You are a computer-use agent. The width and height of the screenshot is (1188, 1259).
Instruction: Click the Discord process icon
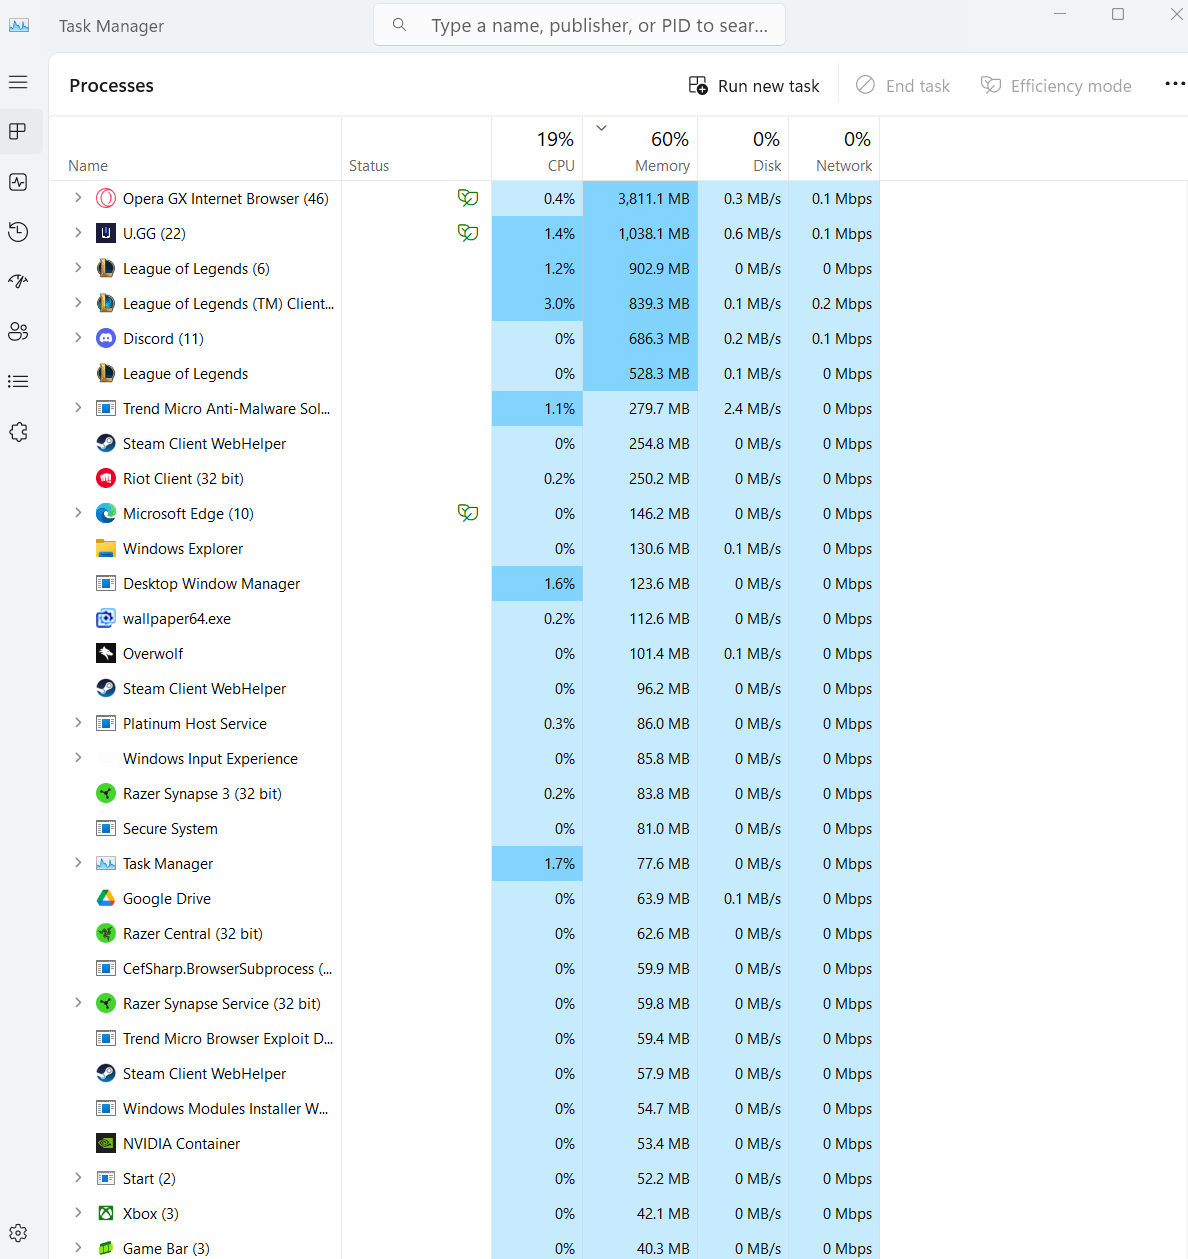point(106,338)
